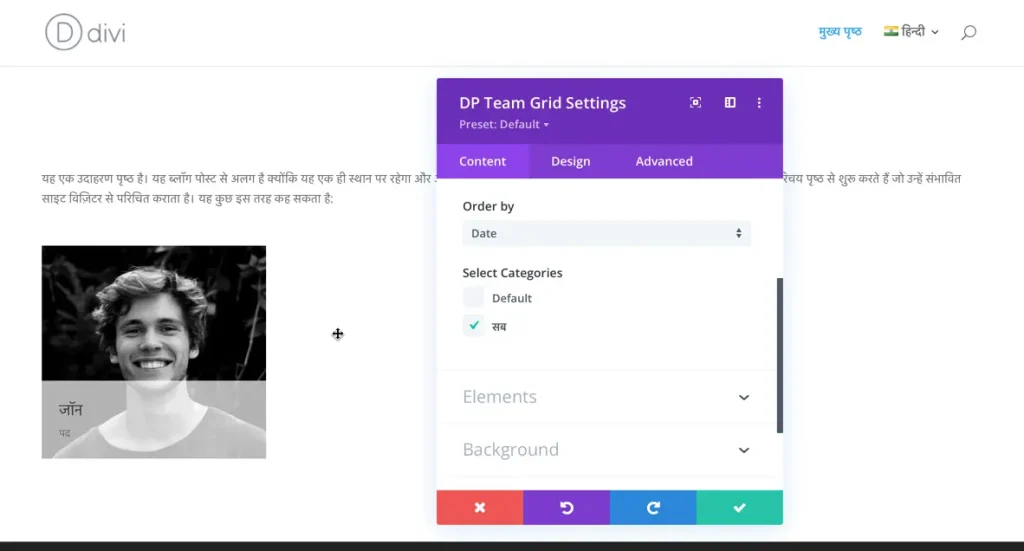Switch to the Advanced tab

coord(664,161)
